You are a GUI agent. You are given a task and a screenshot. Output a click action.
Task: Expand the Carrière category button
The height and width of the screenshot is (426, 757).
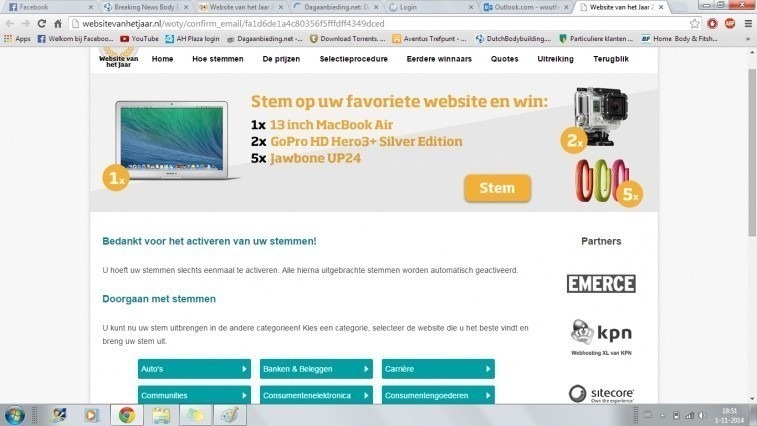tap(438, 369)
